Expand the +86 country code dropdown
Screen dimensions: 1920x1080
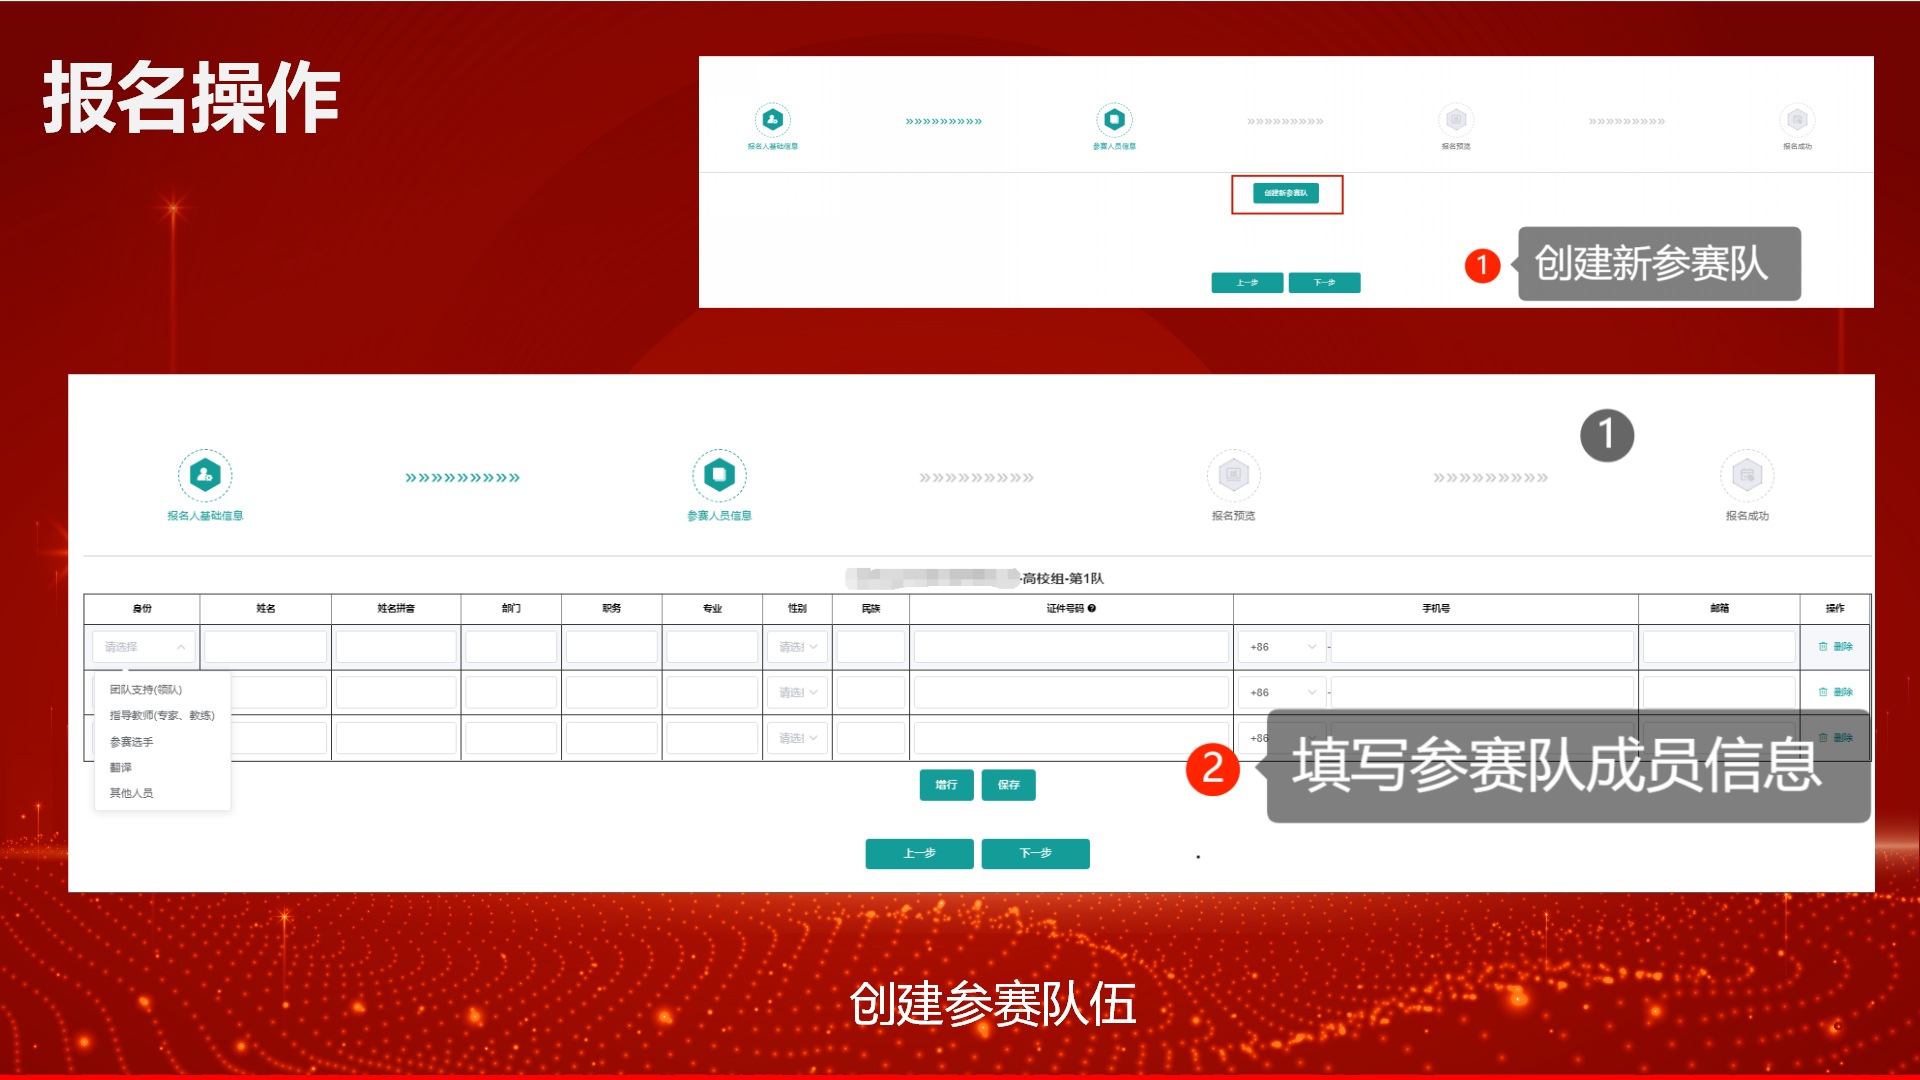[1281, 646]
